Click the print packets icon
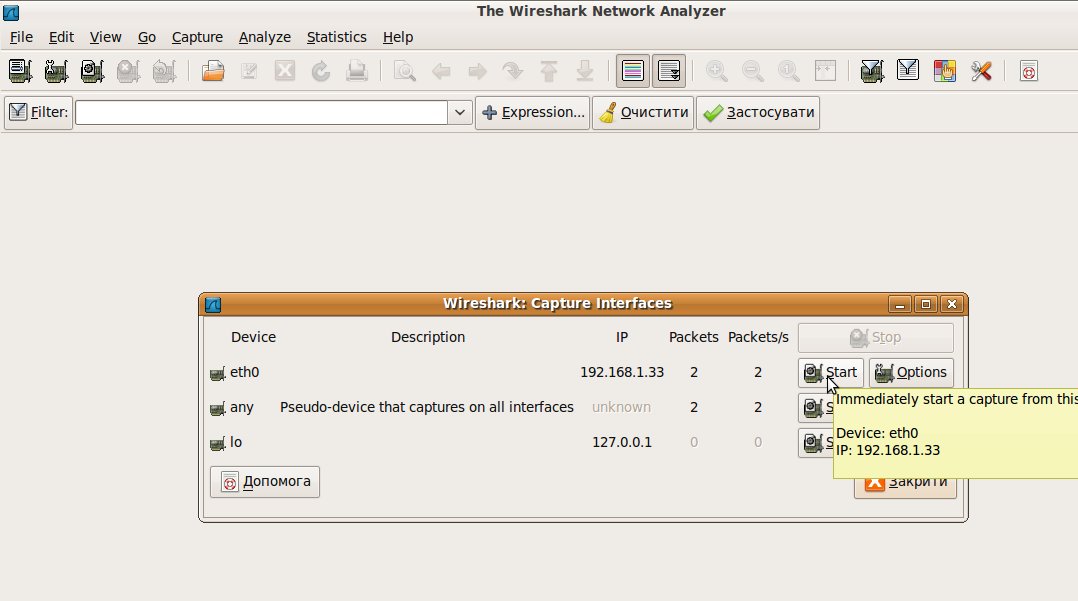This screenshot has height=601, width=1078. click(x=357, y=71)
